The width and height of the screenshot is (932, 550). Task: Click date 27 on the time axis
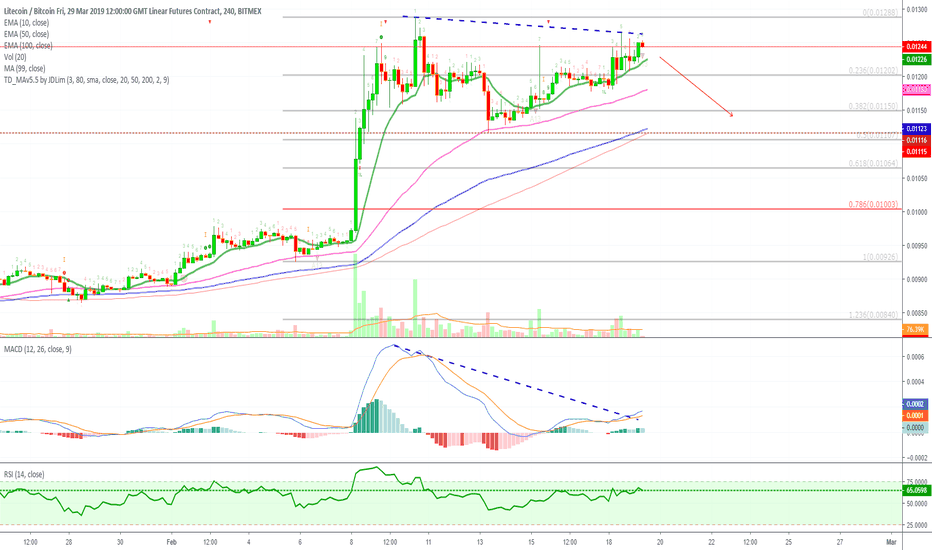840,542
